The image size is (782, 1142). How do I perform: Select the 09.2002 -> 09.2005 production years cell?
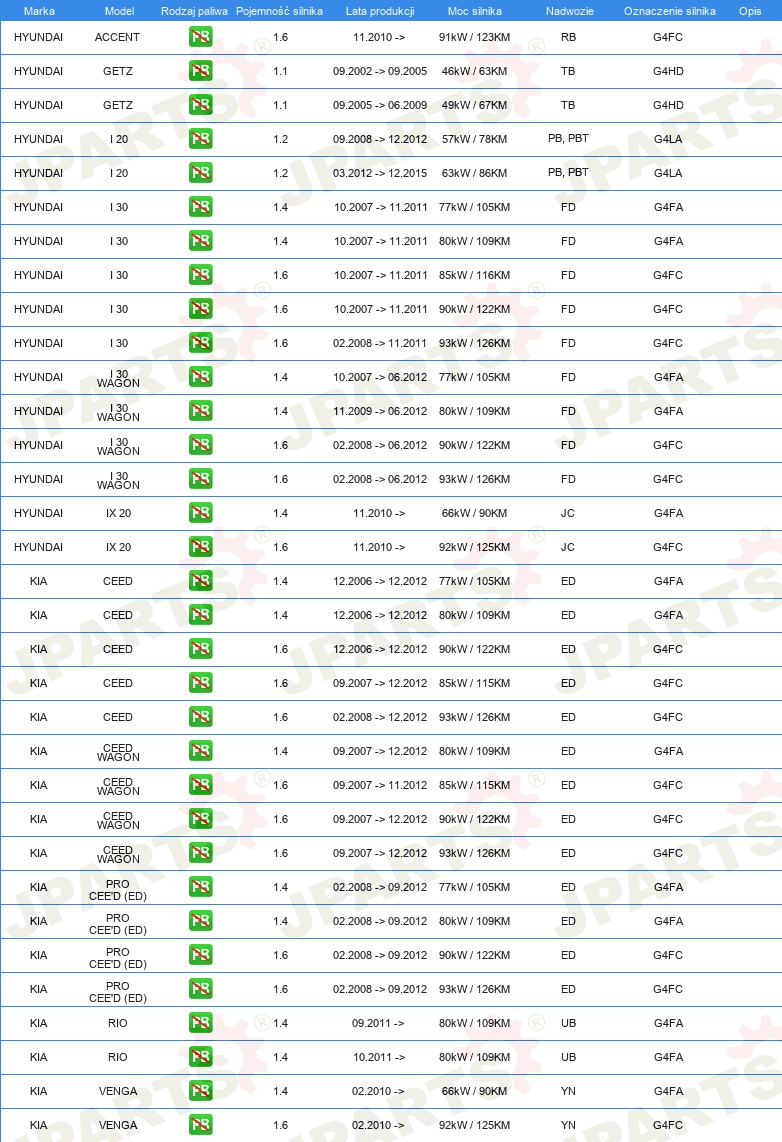click(x=380, y=71)
